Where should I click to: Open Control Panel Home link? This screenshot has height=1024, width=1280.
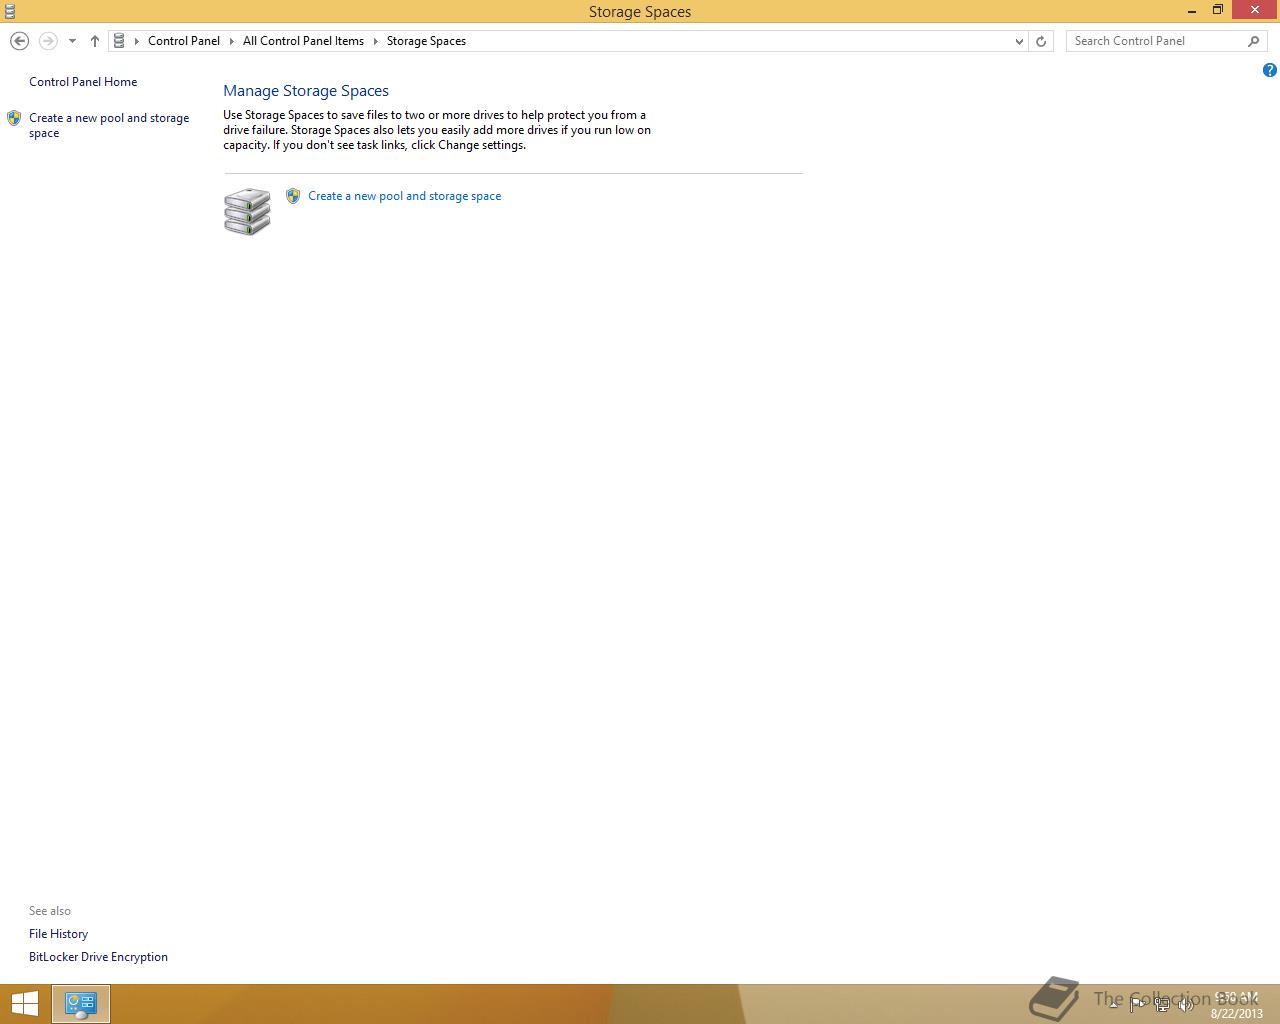click(x=83, y=82)
